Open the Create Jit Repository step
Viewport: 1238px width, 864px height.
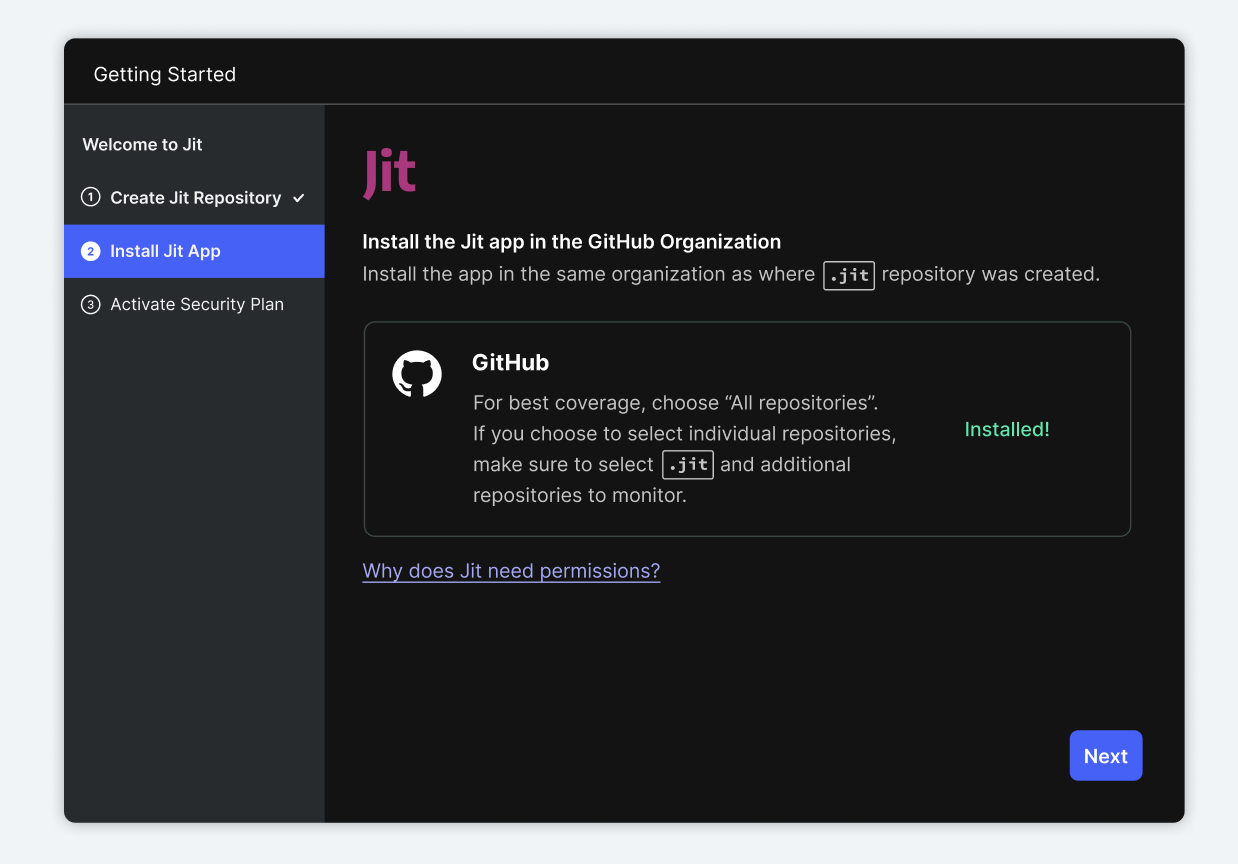click(194, 198)
